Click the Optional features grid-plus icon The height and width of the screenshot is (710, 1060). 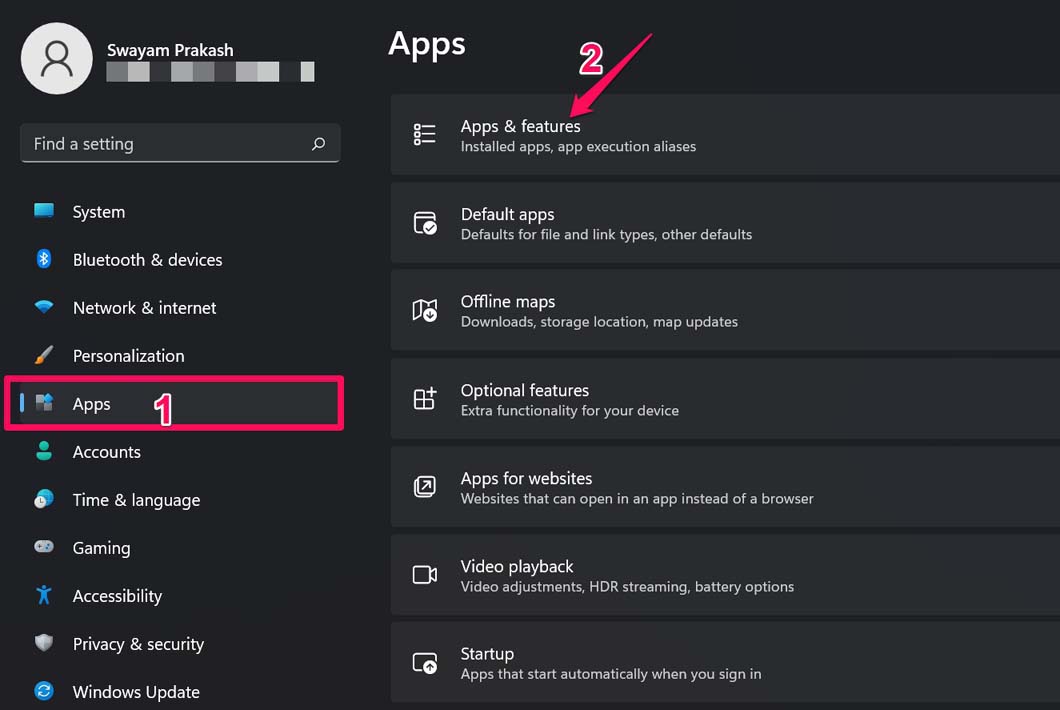coord(425,398)
